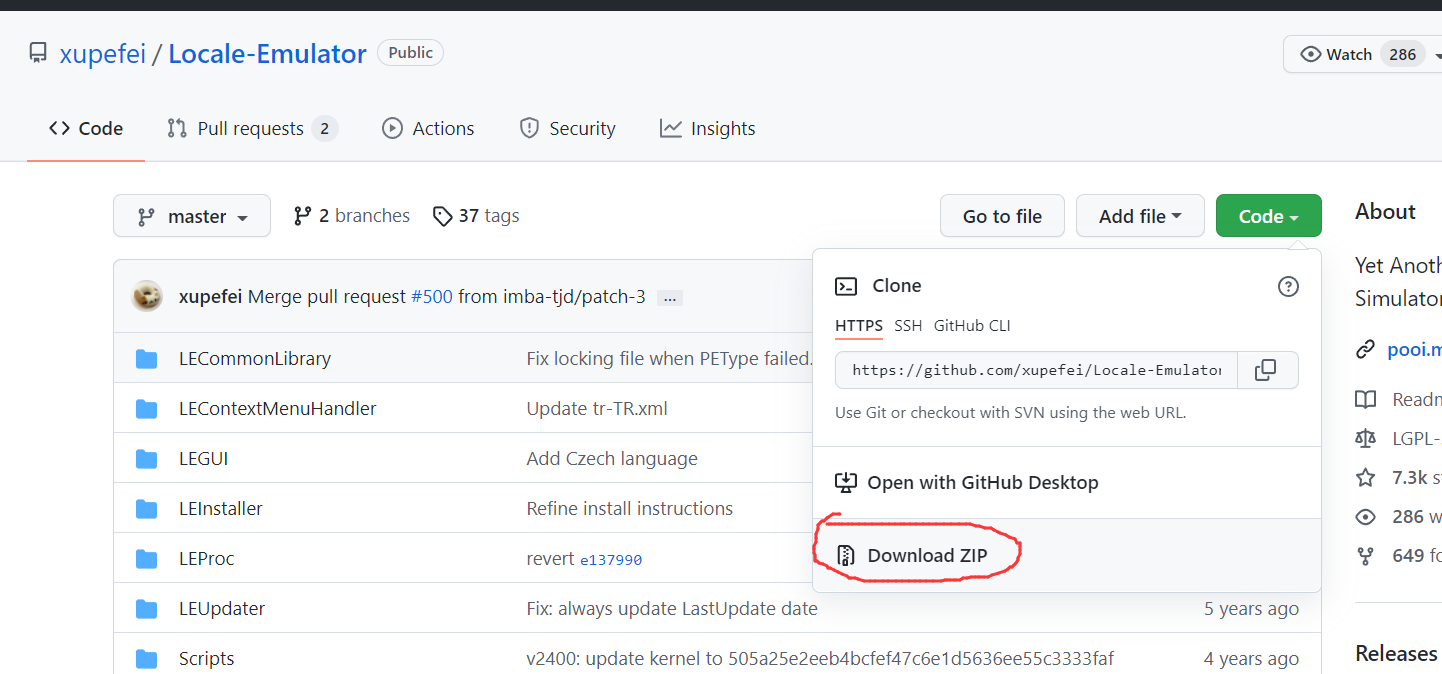This screenshot has width=1442, height=674.
Task: Click the repository icon beside xupefei
Action: click(37, 52)
